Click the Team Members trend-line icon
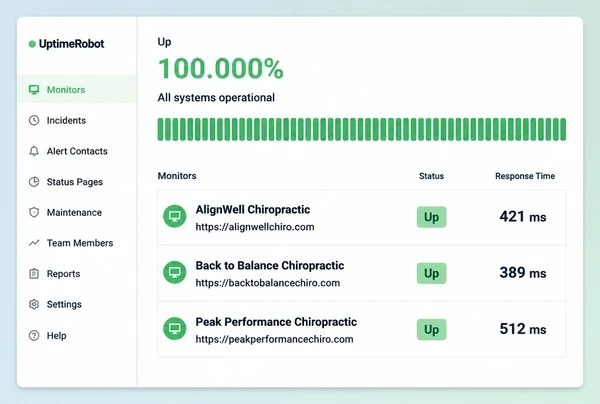This screenshot has width=600, height=404. [34, 243]
